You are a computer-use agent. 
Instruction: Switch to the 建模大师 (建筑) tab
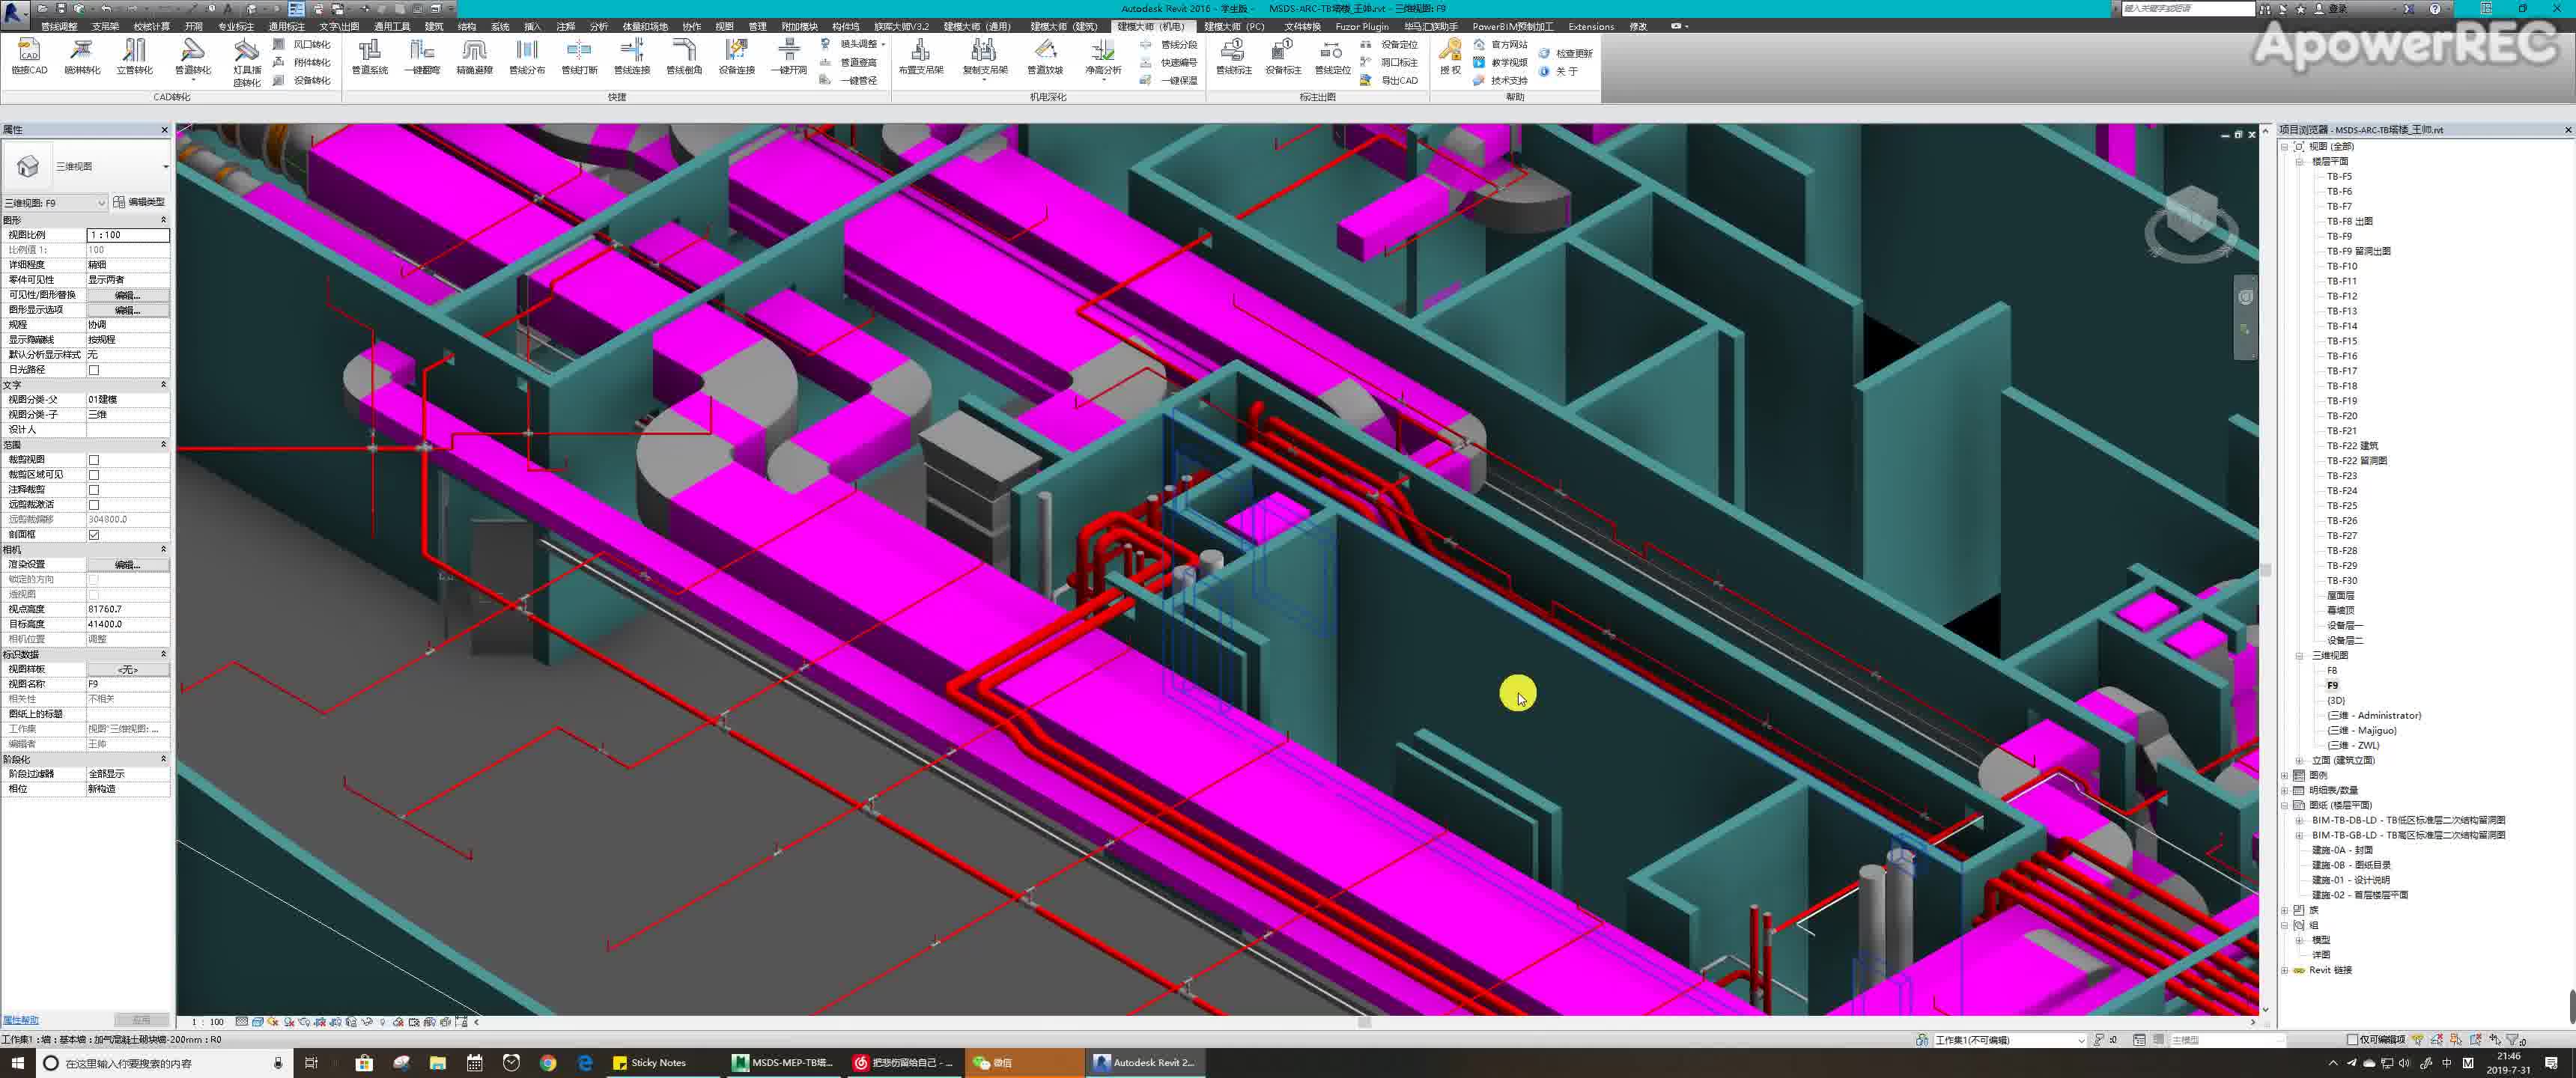click(x=1063, y=26)
